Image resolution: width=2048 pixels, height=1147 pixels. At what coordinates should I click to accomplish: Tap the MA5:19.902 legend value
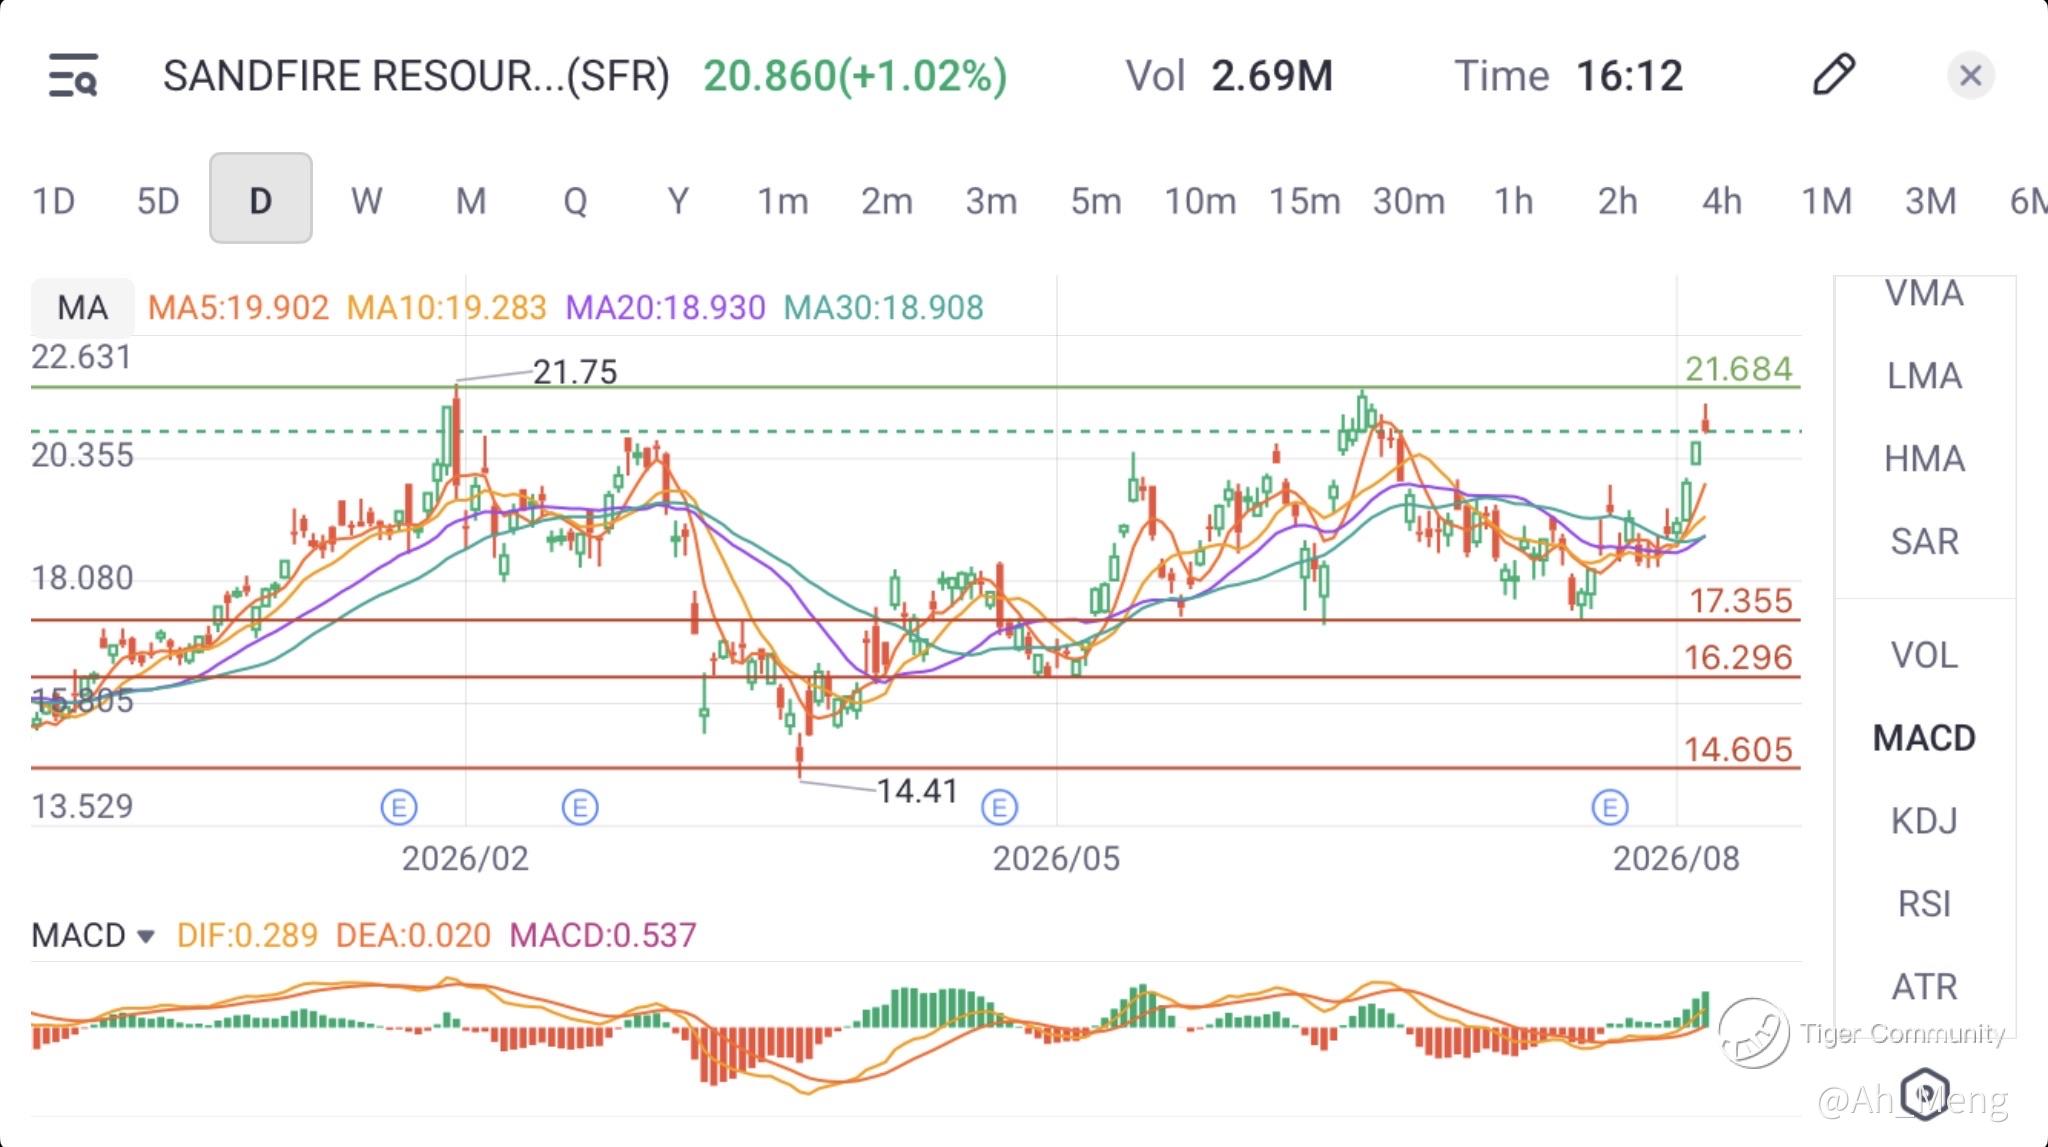[x=238, y=307]
